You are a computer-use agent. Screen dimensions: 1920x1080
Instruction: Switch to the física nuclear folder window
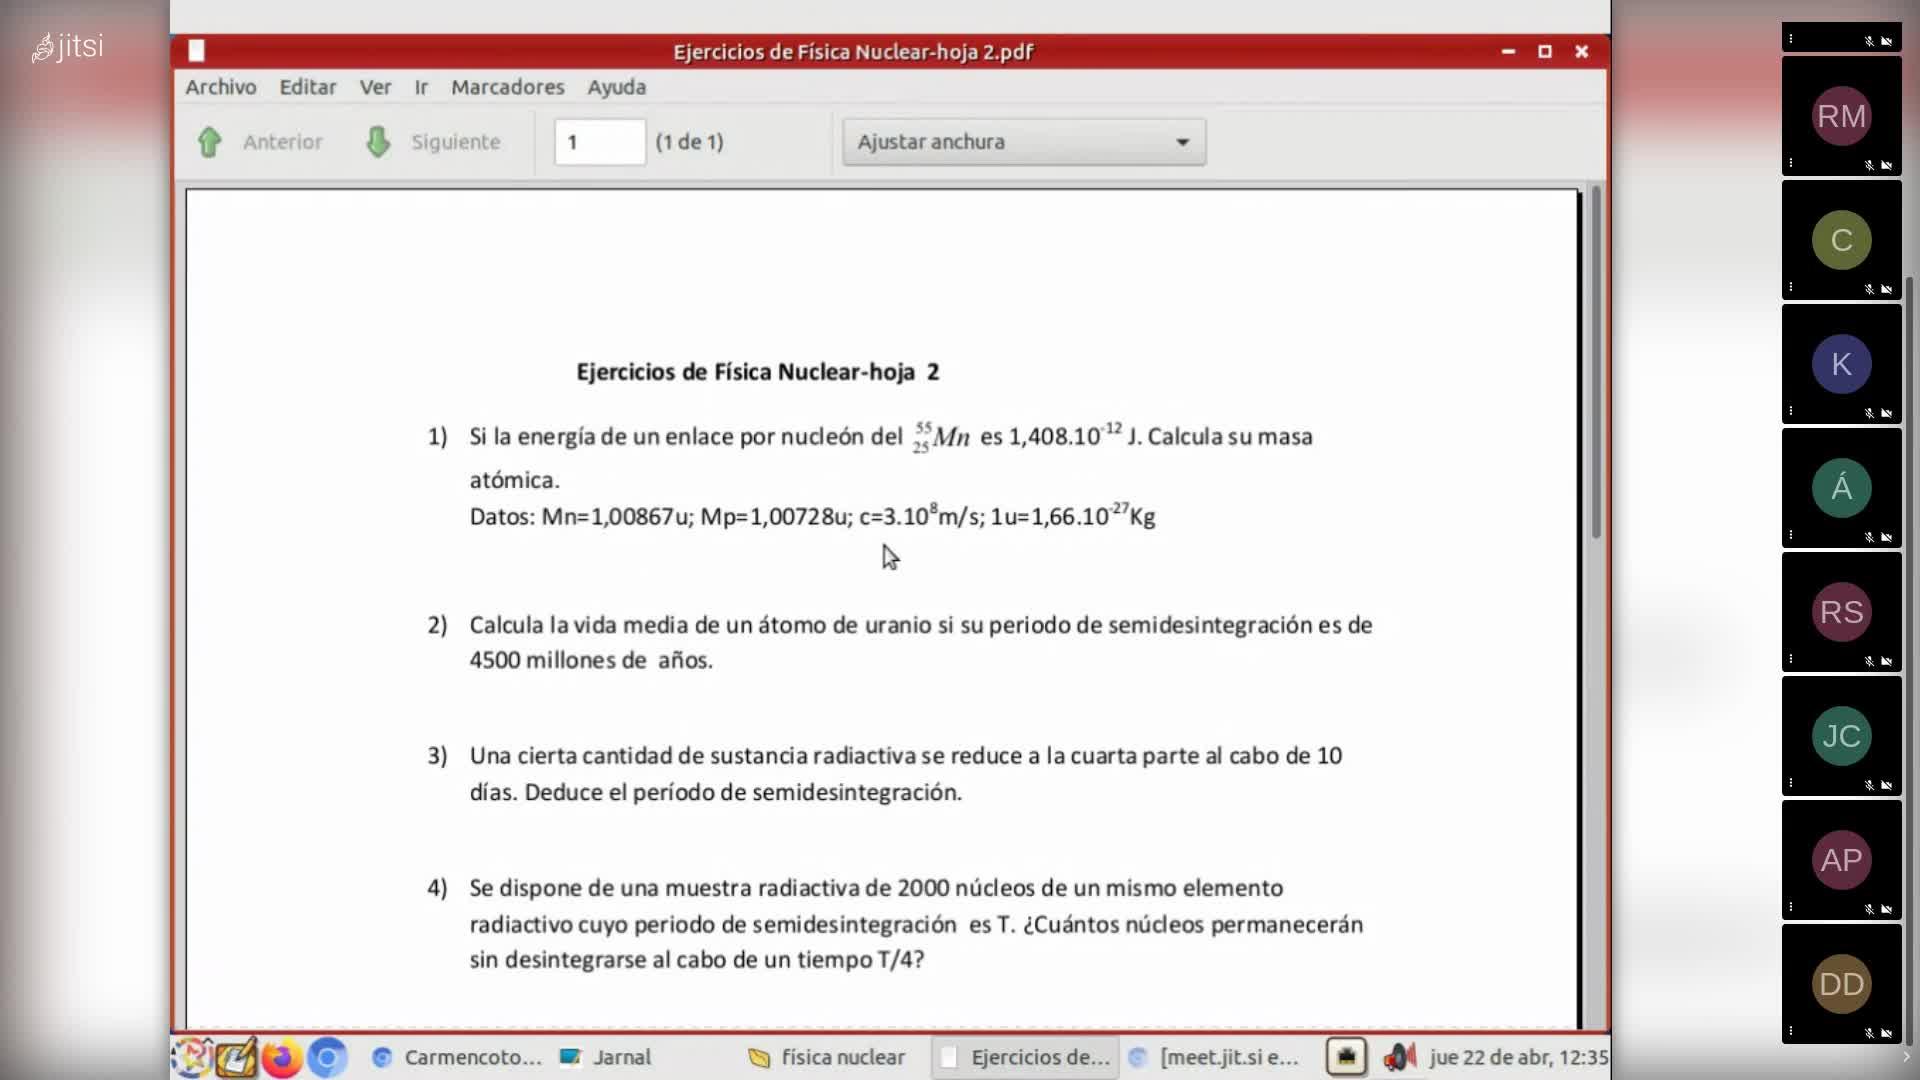click(x=828, y=1057)
